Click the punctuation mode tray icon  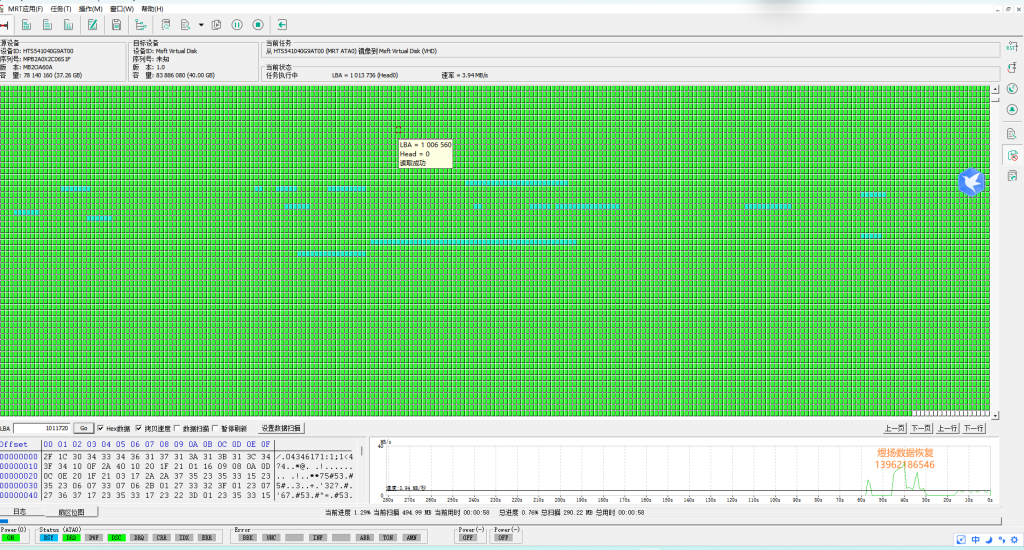coord(1002,540)
